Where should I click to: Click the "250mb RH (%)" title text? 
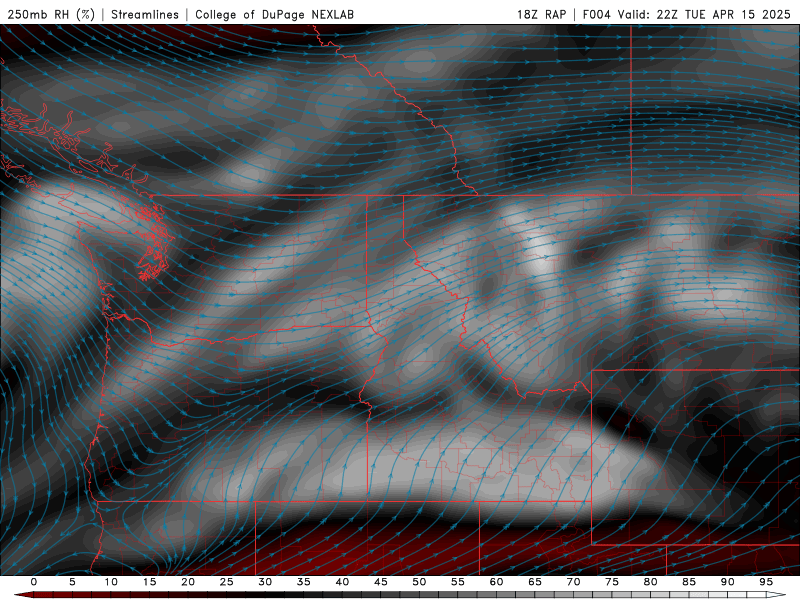pyautogui.click(x=51, y=14)
